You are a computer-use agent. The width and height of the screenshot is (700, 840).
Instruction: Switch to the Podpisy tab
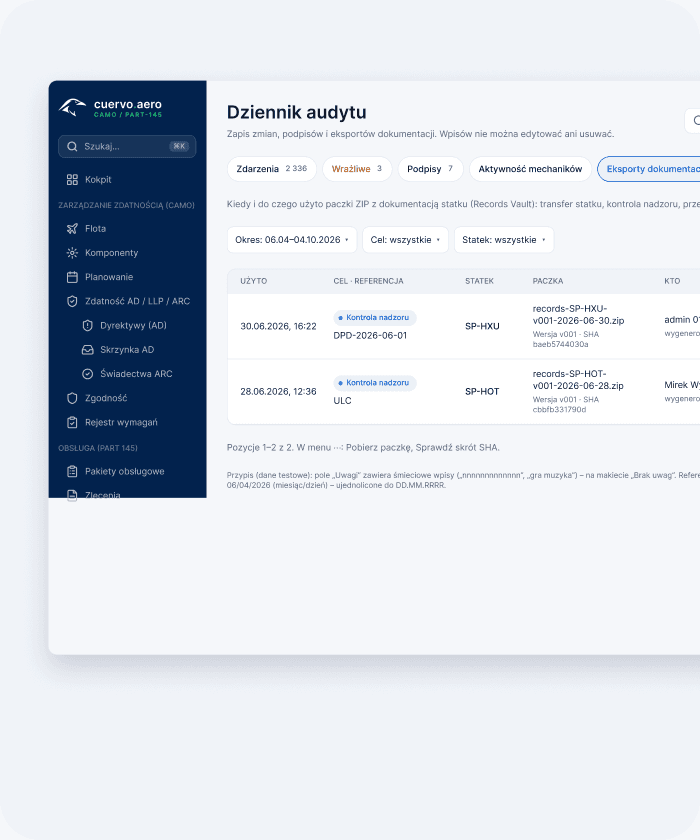[x=430, y=169]
